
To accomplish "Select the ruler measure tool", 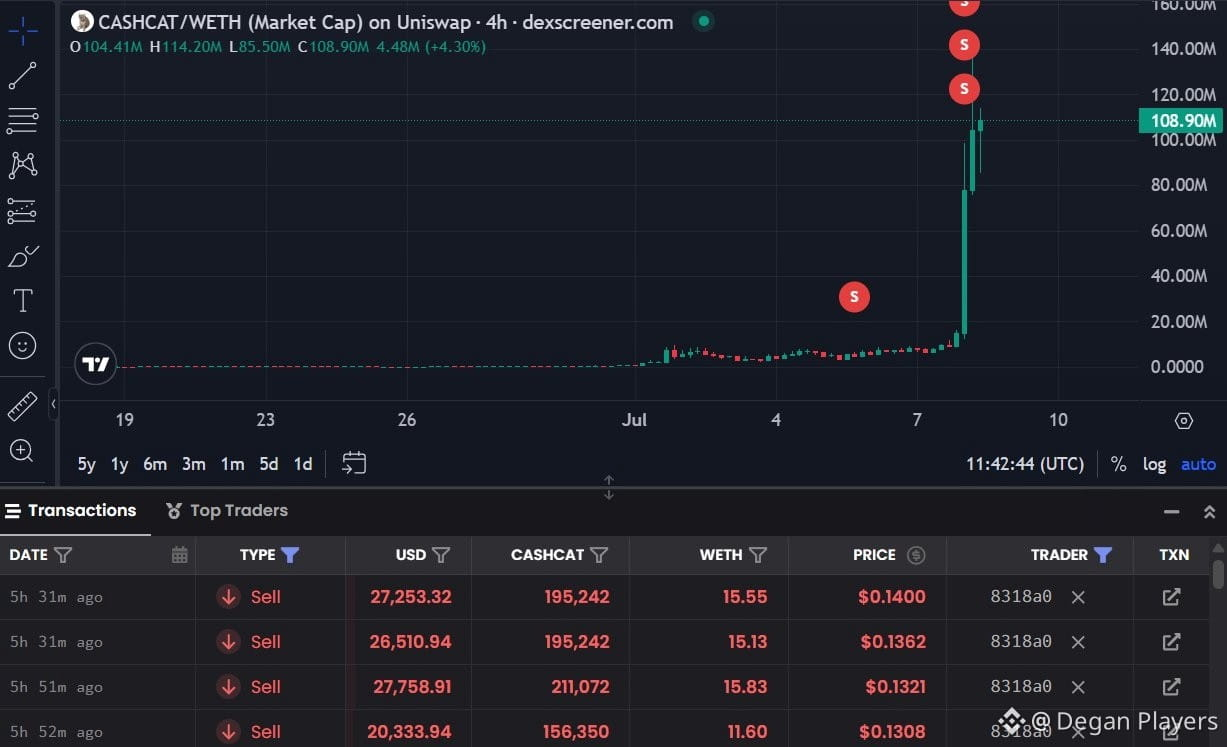I will click(22, 406).
